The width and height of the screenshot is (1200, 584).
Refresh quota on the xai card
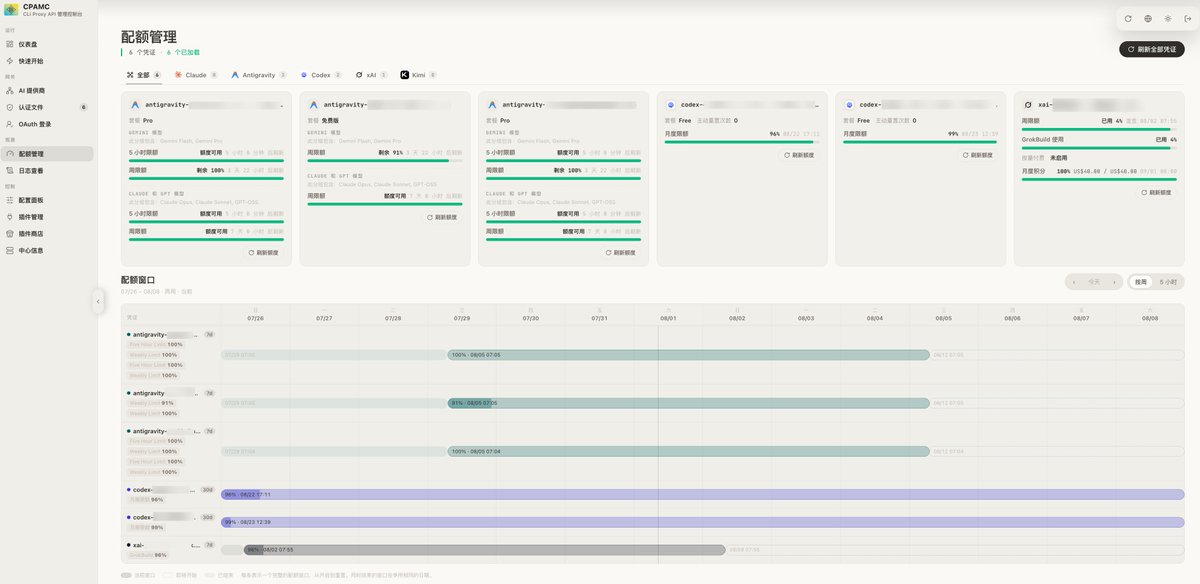[x=1157, y=192]
